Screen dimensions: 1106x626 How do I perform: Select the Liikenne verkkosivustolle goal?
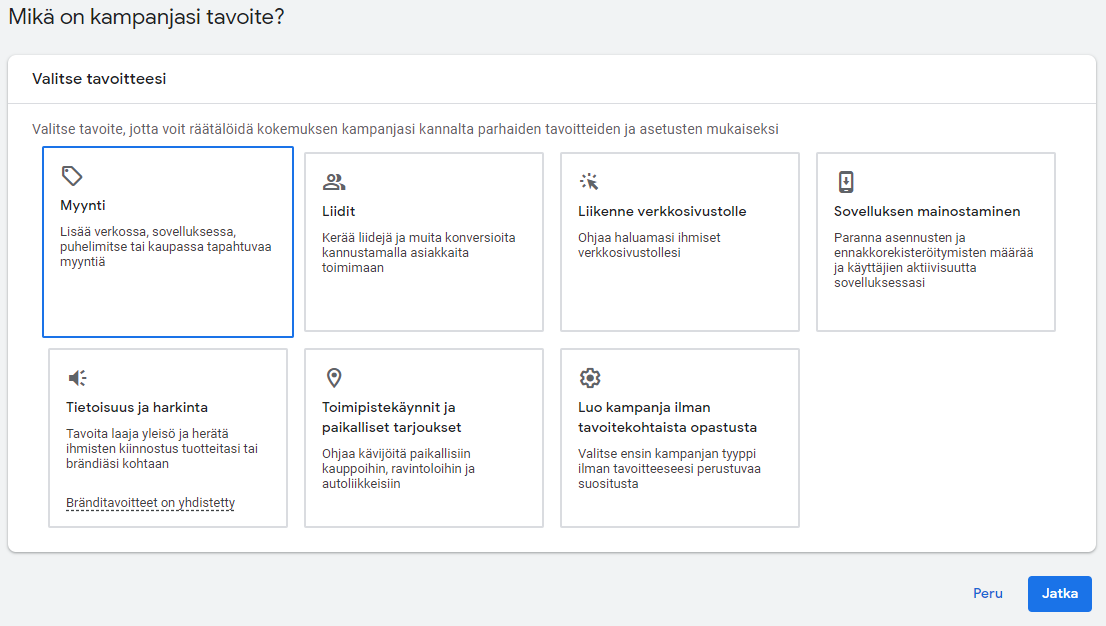(680, 240)
